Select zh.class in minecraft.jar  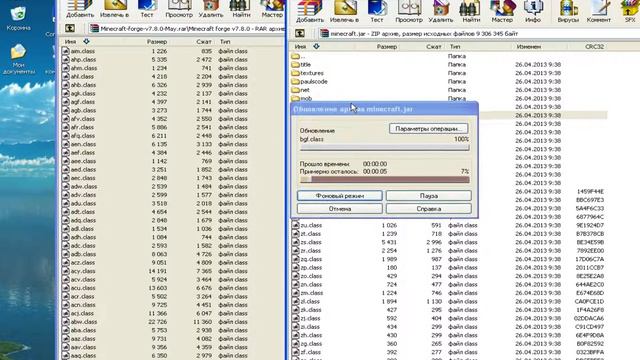coord(311,335)
